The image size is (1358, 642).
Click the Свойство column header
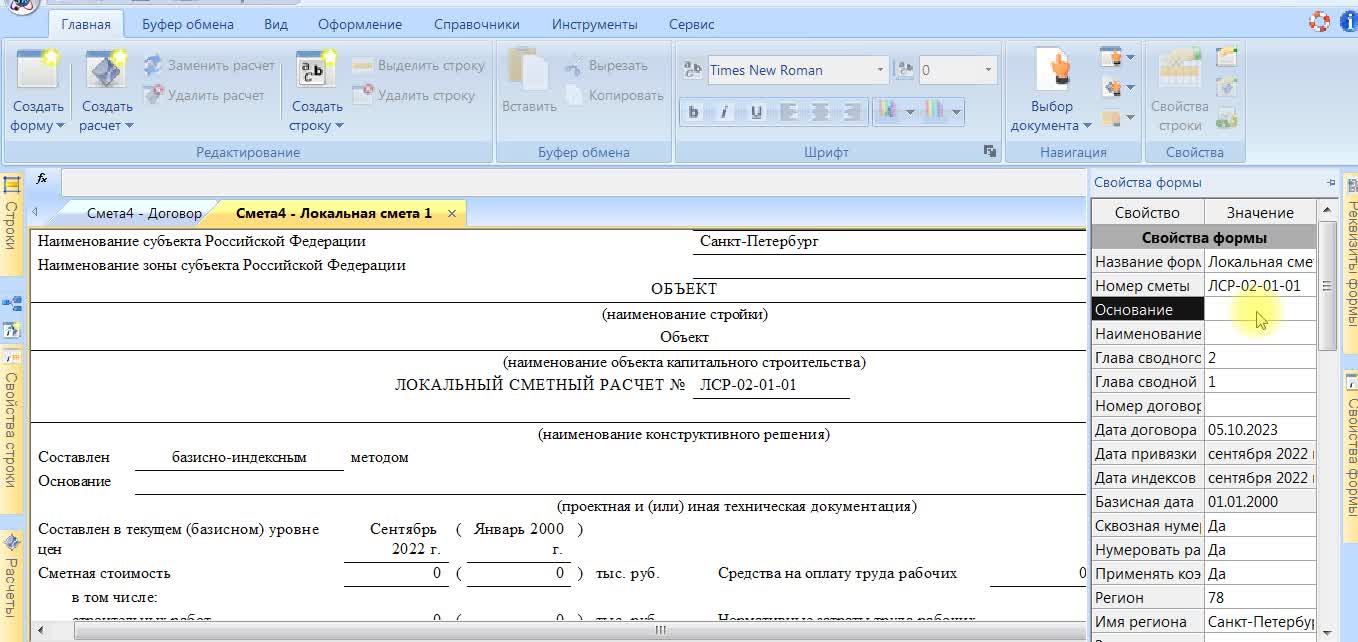pyautogui.click(x=1147, y=212)
